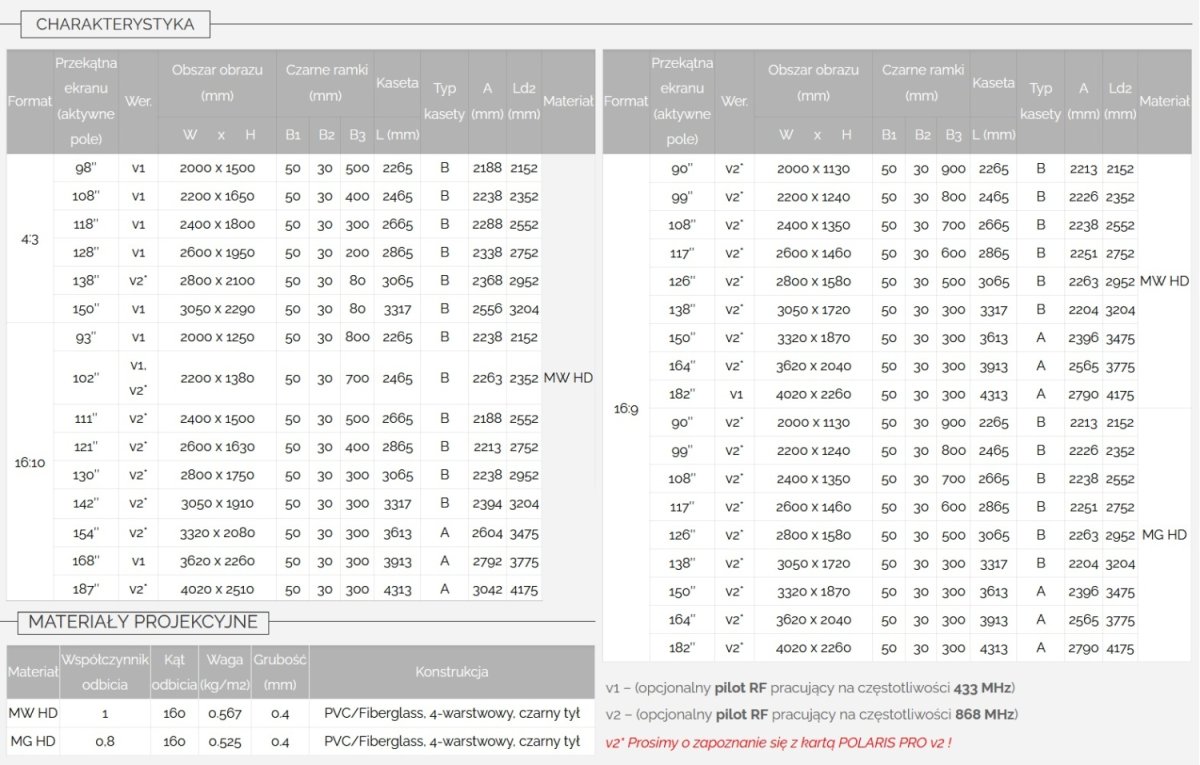Click the 187" screen diagonal cell
This screenshot has height=765, width=1200.
tap(85, 589)
